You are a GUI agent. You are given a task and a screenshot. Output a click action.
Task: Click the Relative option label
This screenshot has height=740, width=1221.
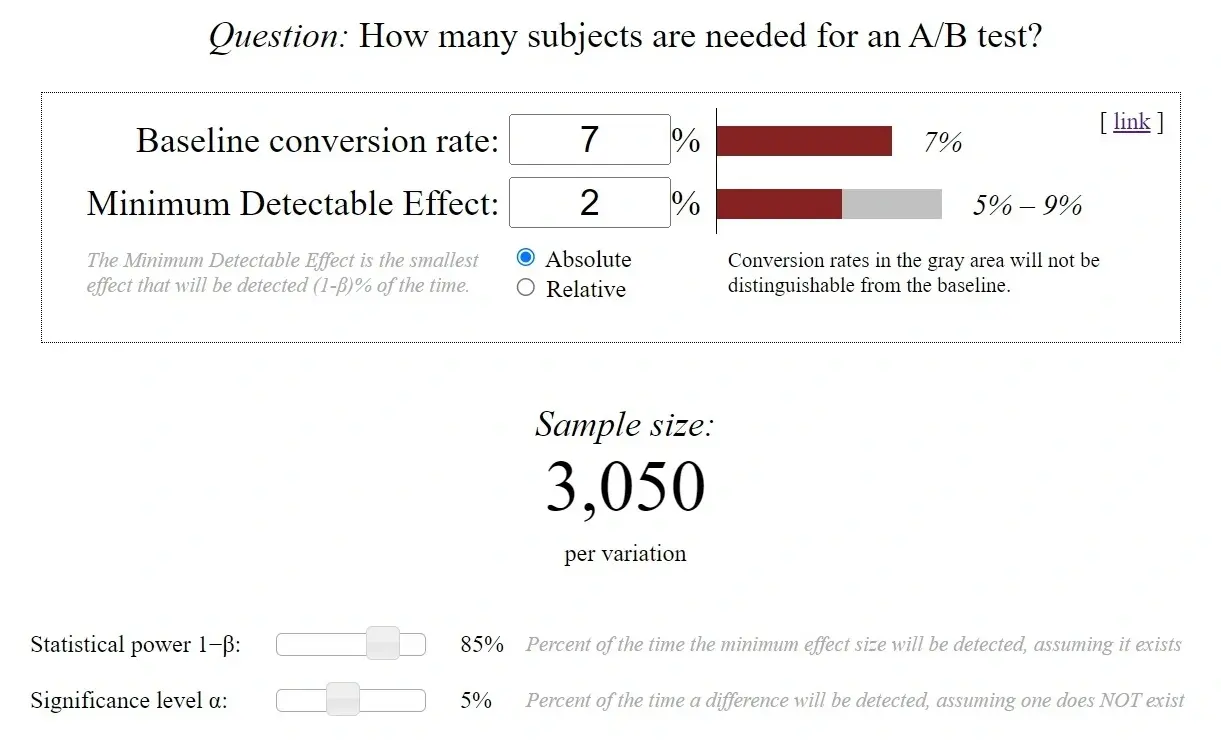click(x=585, y=289)
